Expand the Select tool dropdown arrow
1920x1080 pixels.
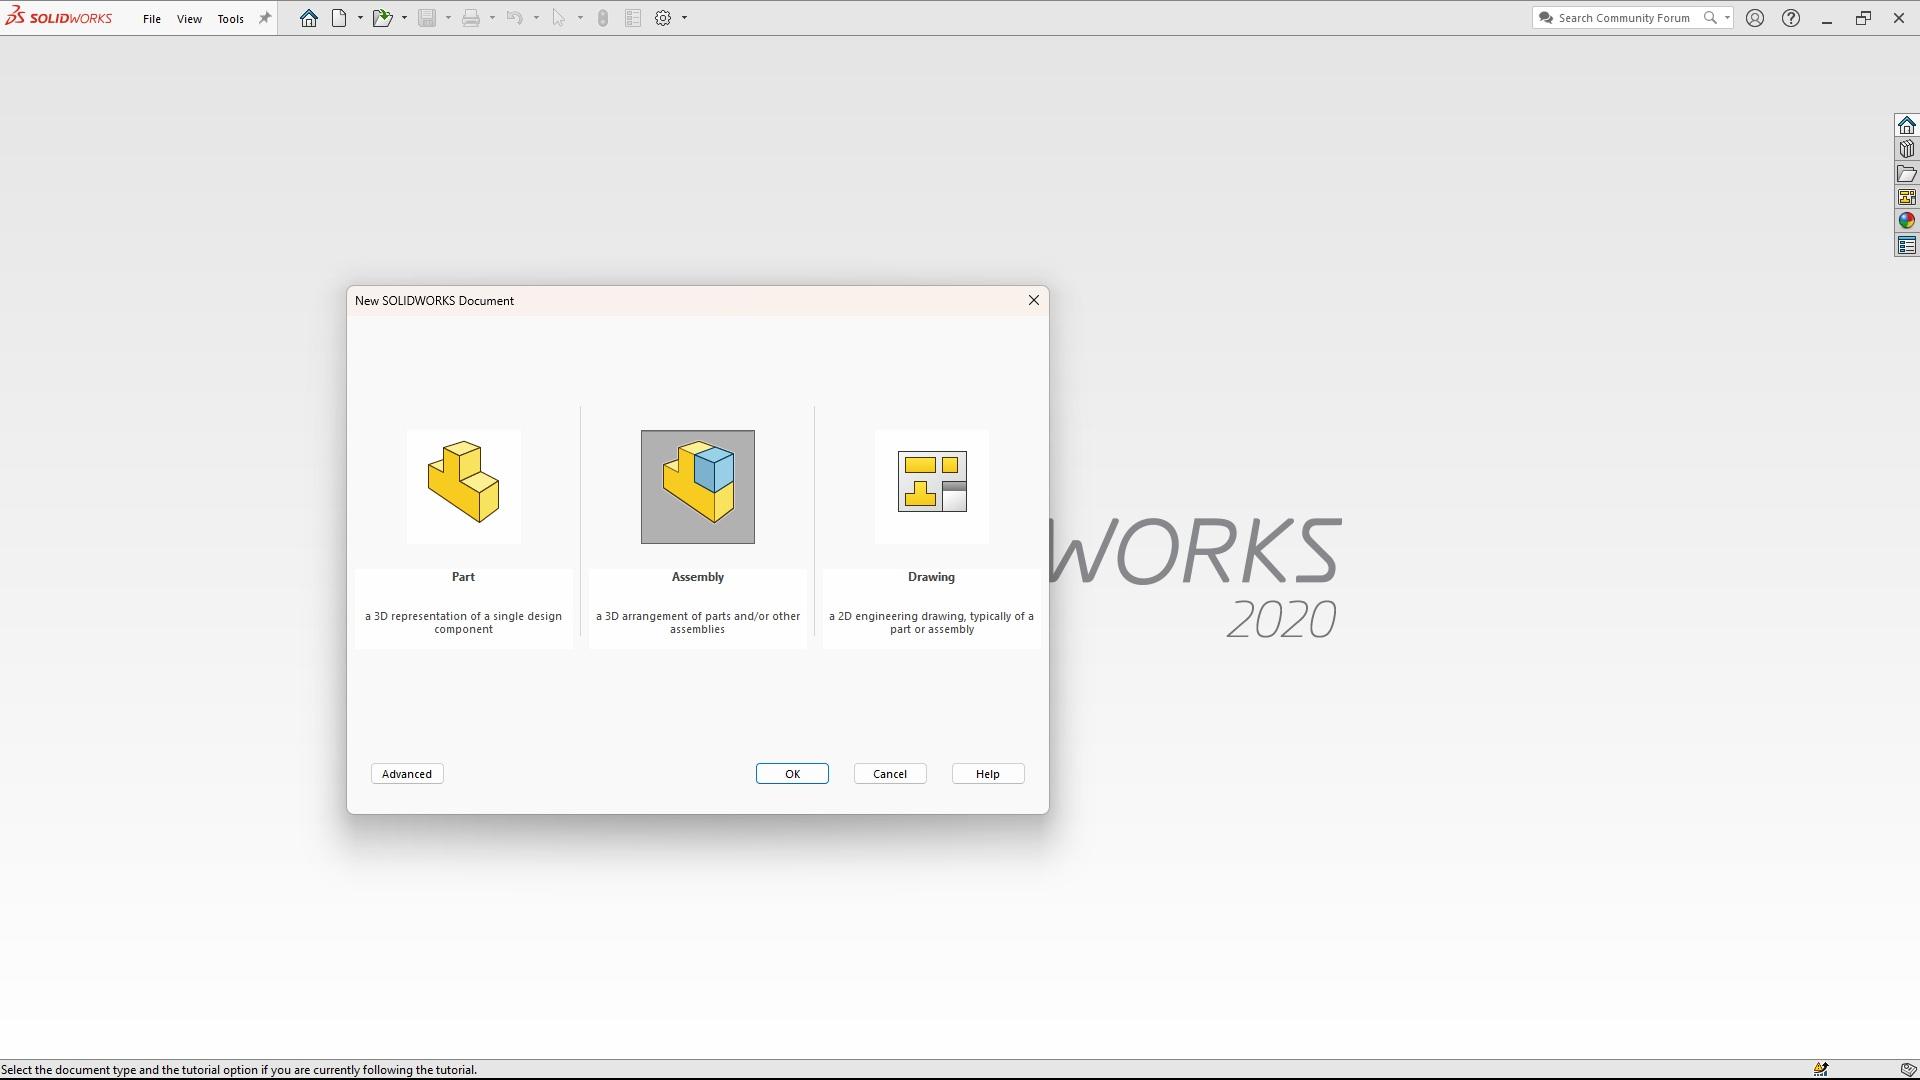tap(580, 18)
